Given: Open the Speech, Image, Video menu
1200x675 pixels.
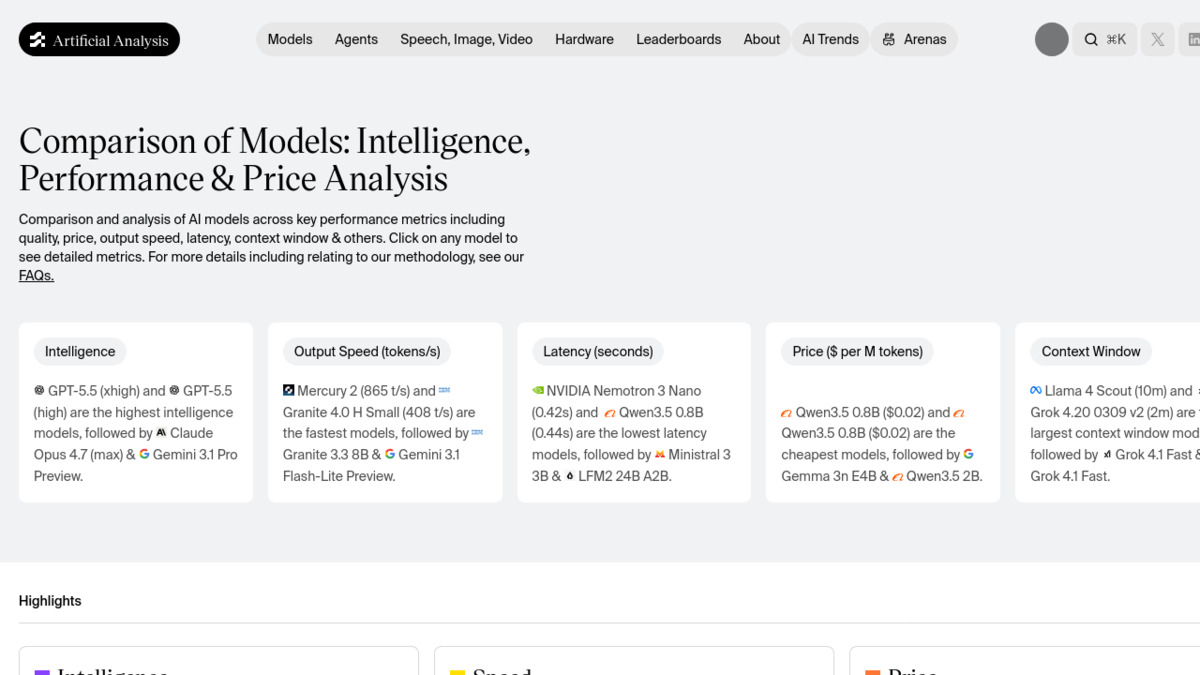Looking at the screenshot, I should coord(466,40).
